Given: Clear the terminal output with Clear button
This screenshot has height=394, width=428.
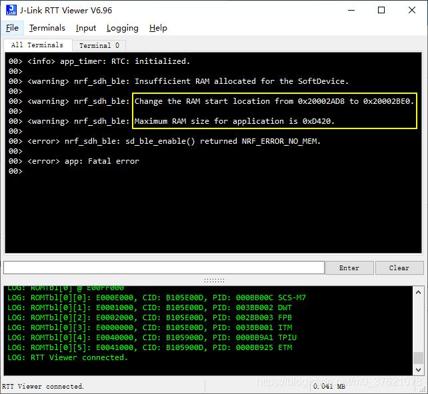Looking at the screenshot, I should pos(399,268).
